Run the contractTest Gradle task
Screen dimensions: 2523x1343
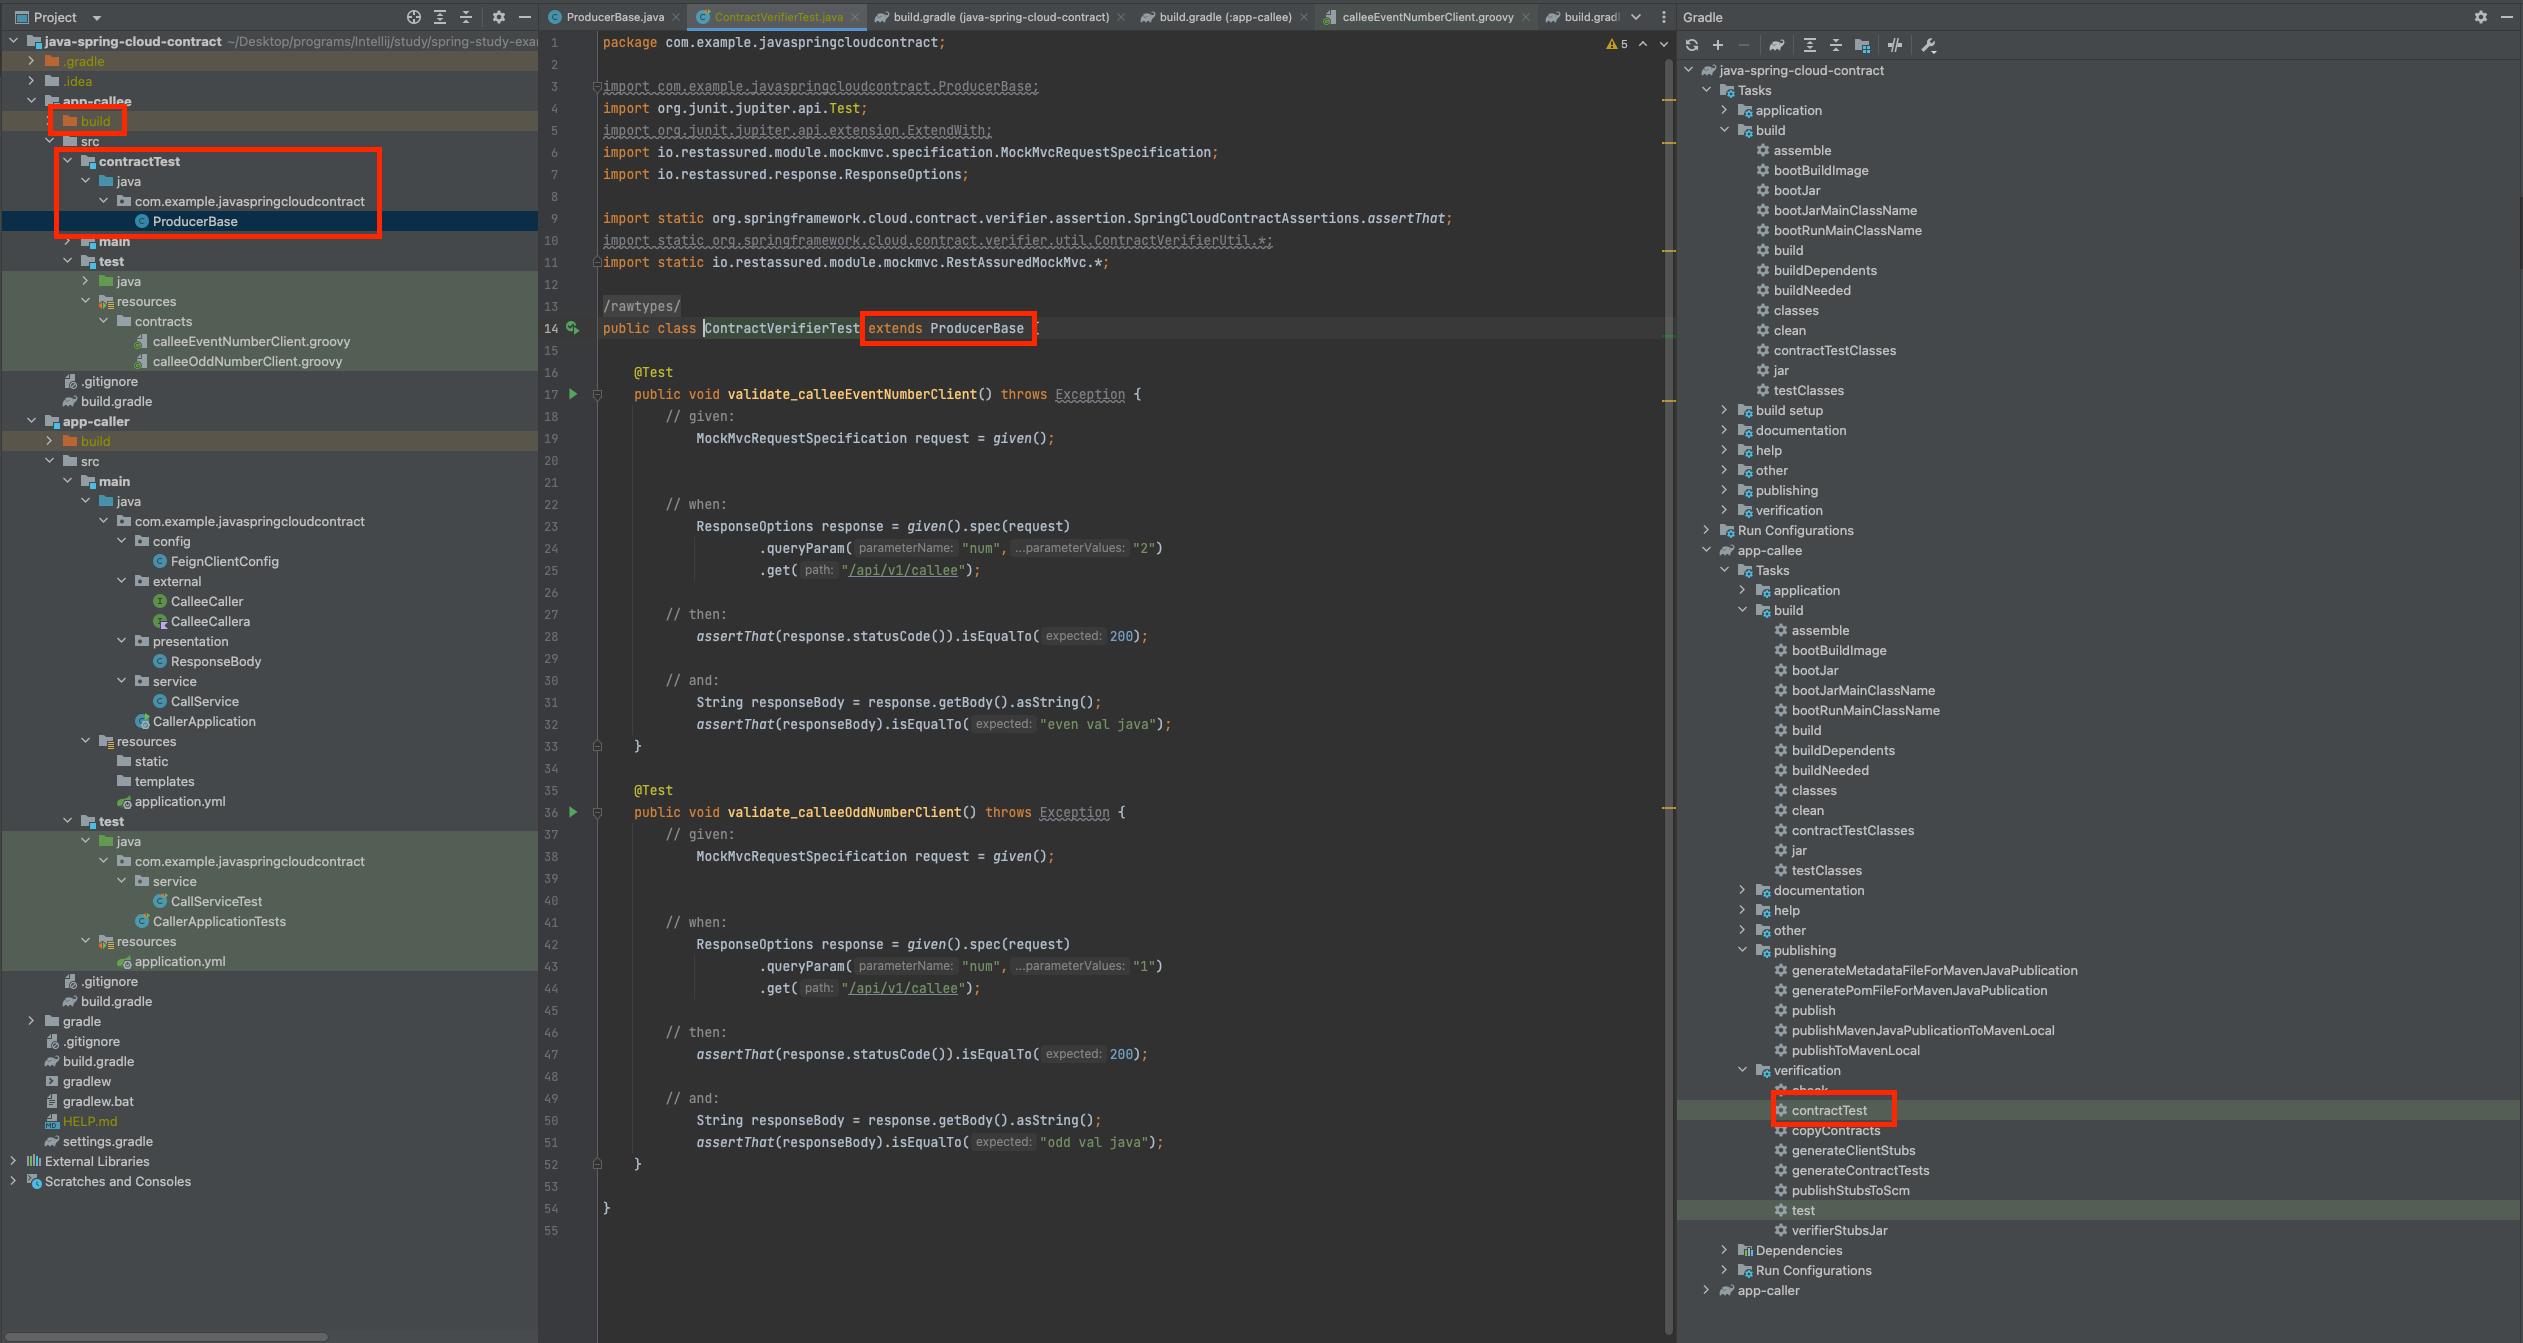pos(1828,1110)
